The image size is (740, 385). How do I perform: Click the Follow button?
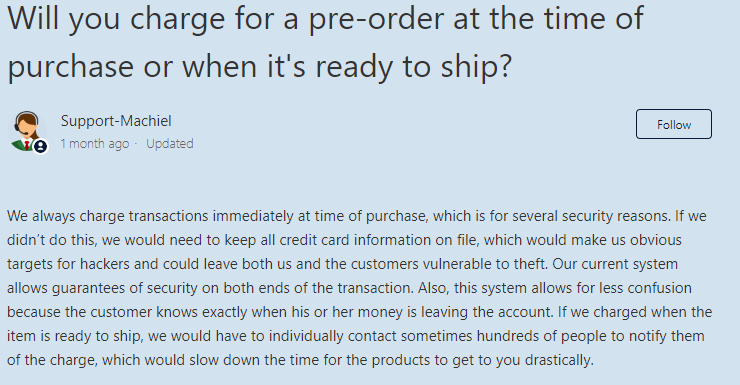click(673, 124)
